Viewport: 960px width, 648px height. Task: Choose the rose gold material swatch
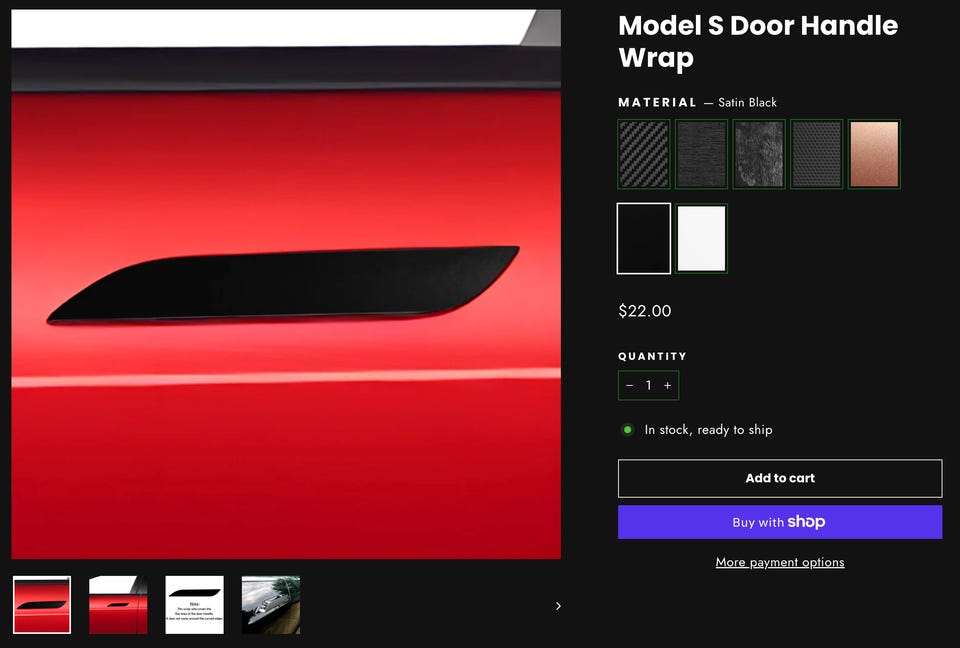coord(874,154)
